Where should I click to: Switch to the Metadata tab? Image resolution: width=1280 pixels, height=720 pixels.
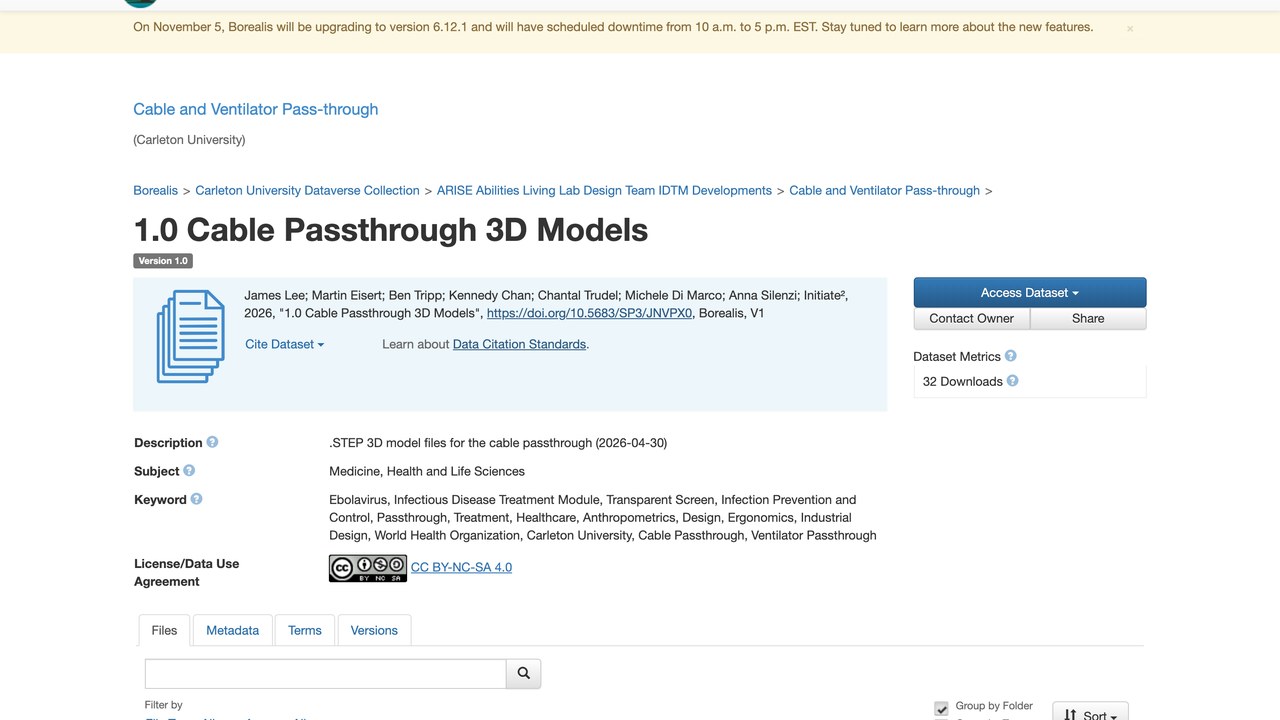click(x=232, y=630)
